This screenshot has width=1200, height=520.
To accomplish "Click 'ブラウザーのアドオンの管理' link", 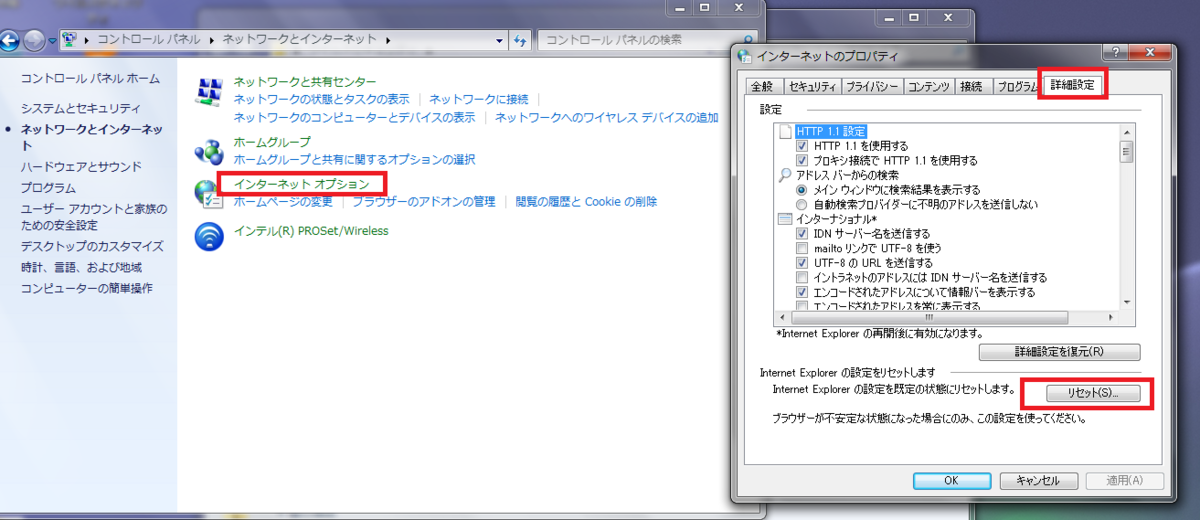I will coord(424,201).
